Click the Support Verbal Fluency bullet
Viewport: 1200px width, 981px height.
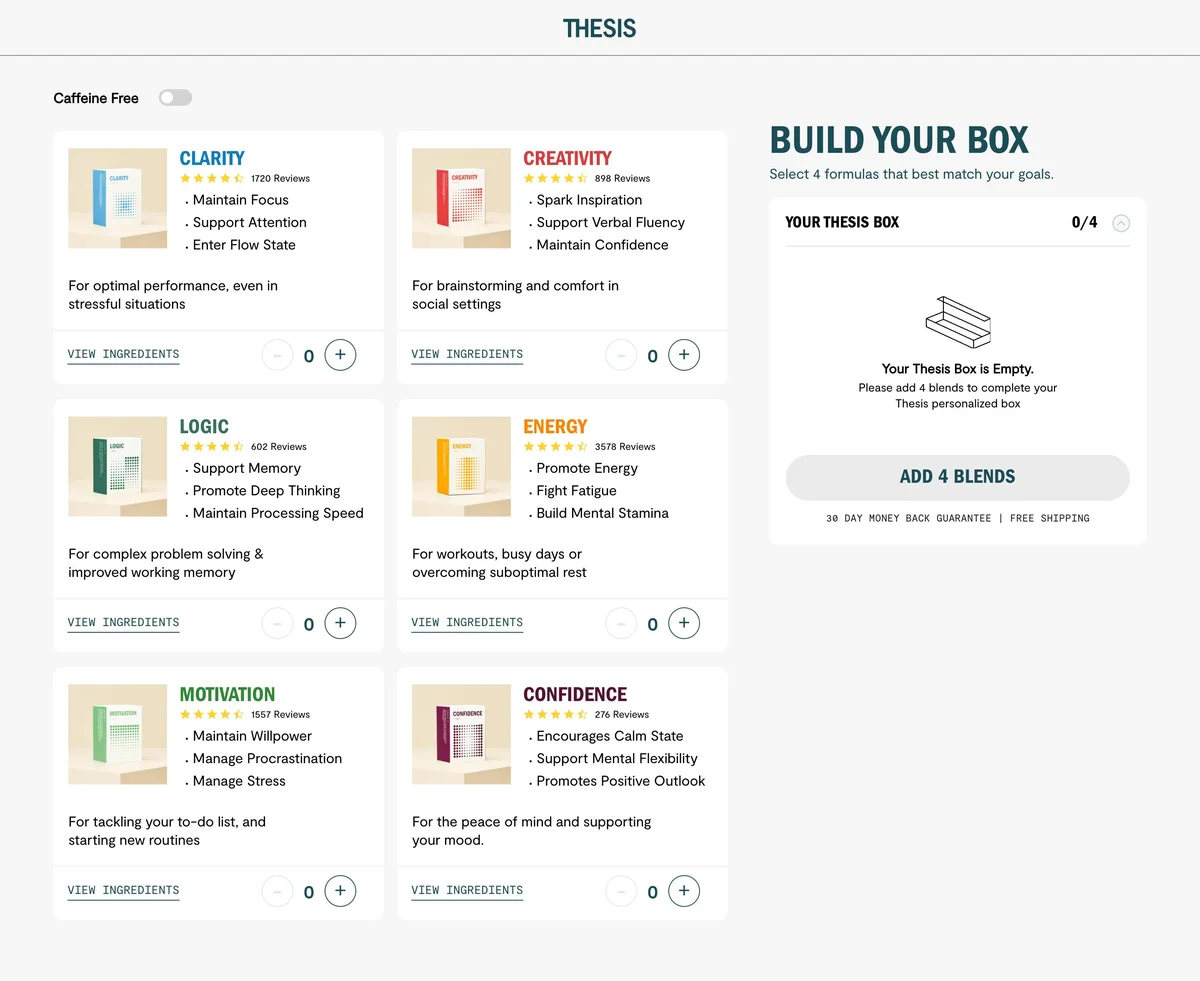(611, 222)
